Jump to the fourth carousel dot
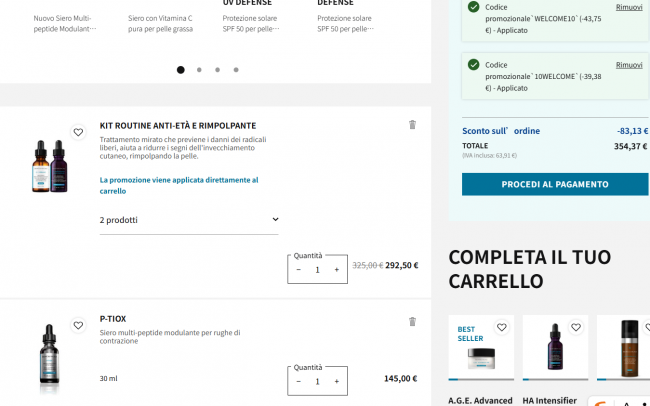The image size is (650, 406). pos(236,70)
